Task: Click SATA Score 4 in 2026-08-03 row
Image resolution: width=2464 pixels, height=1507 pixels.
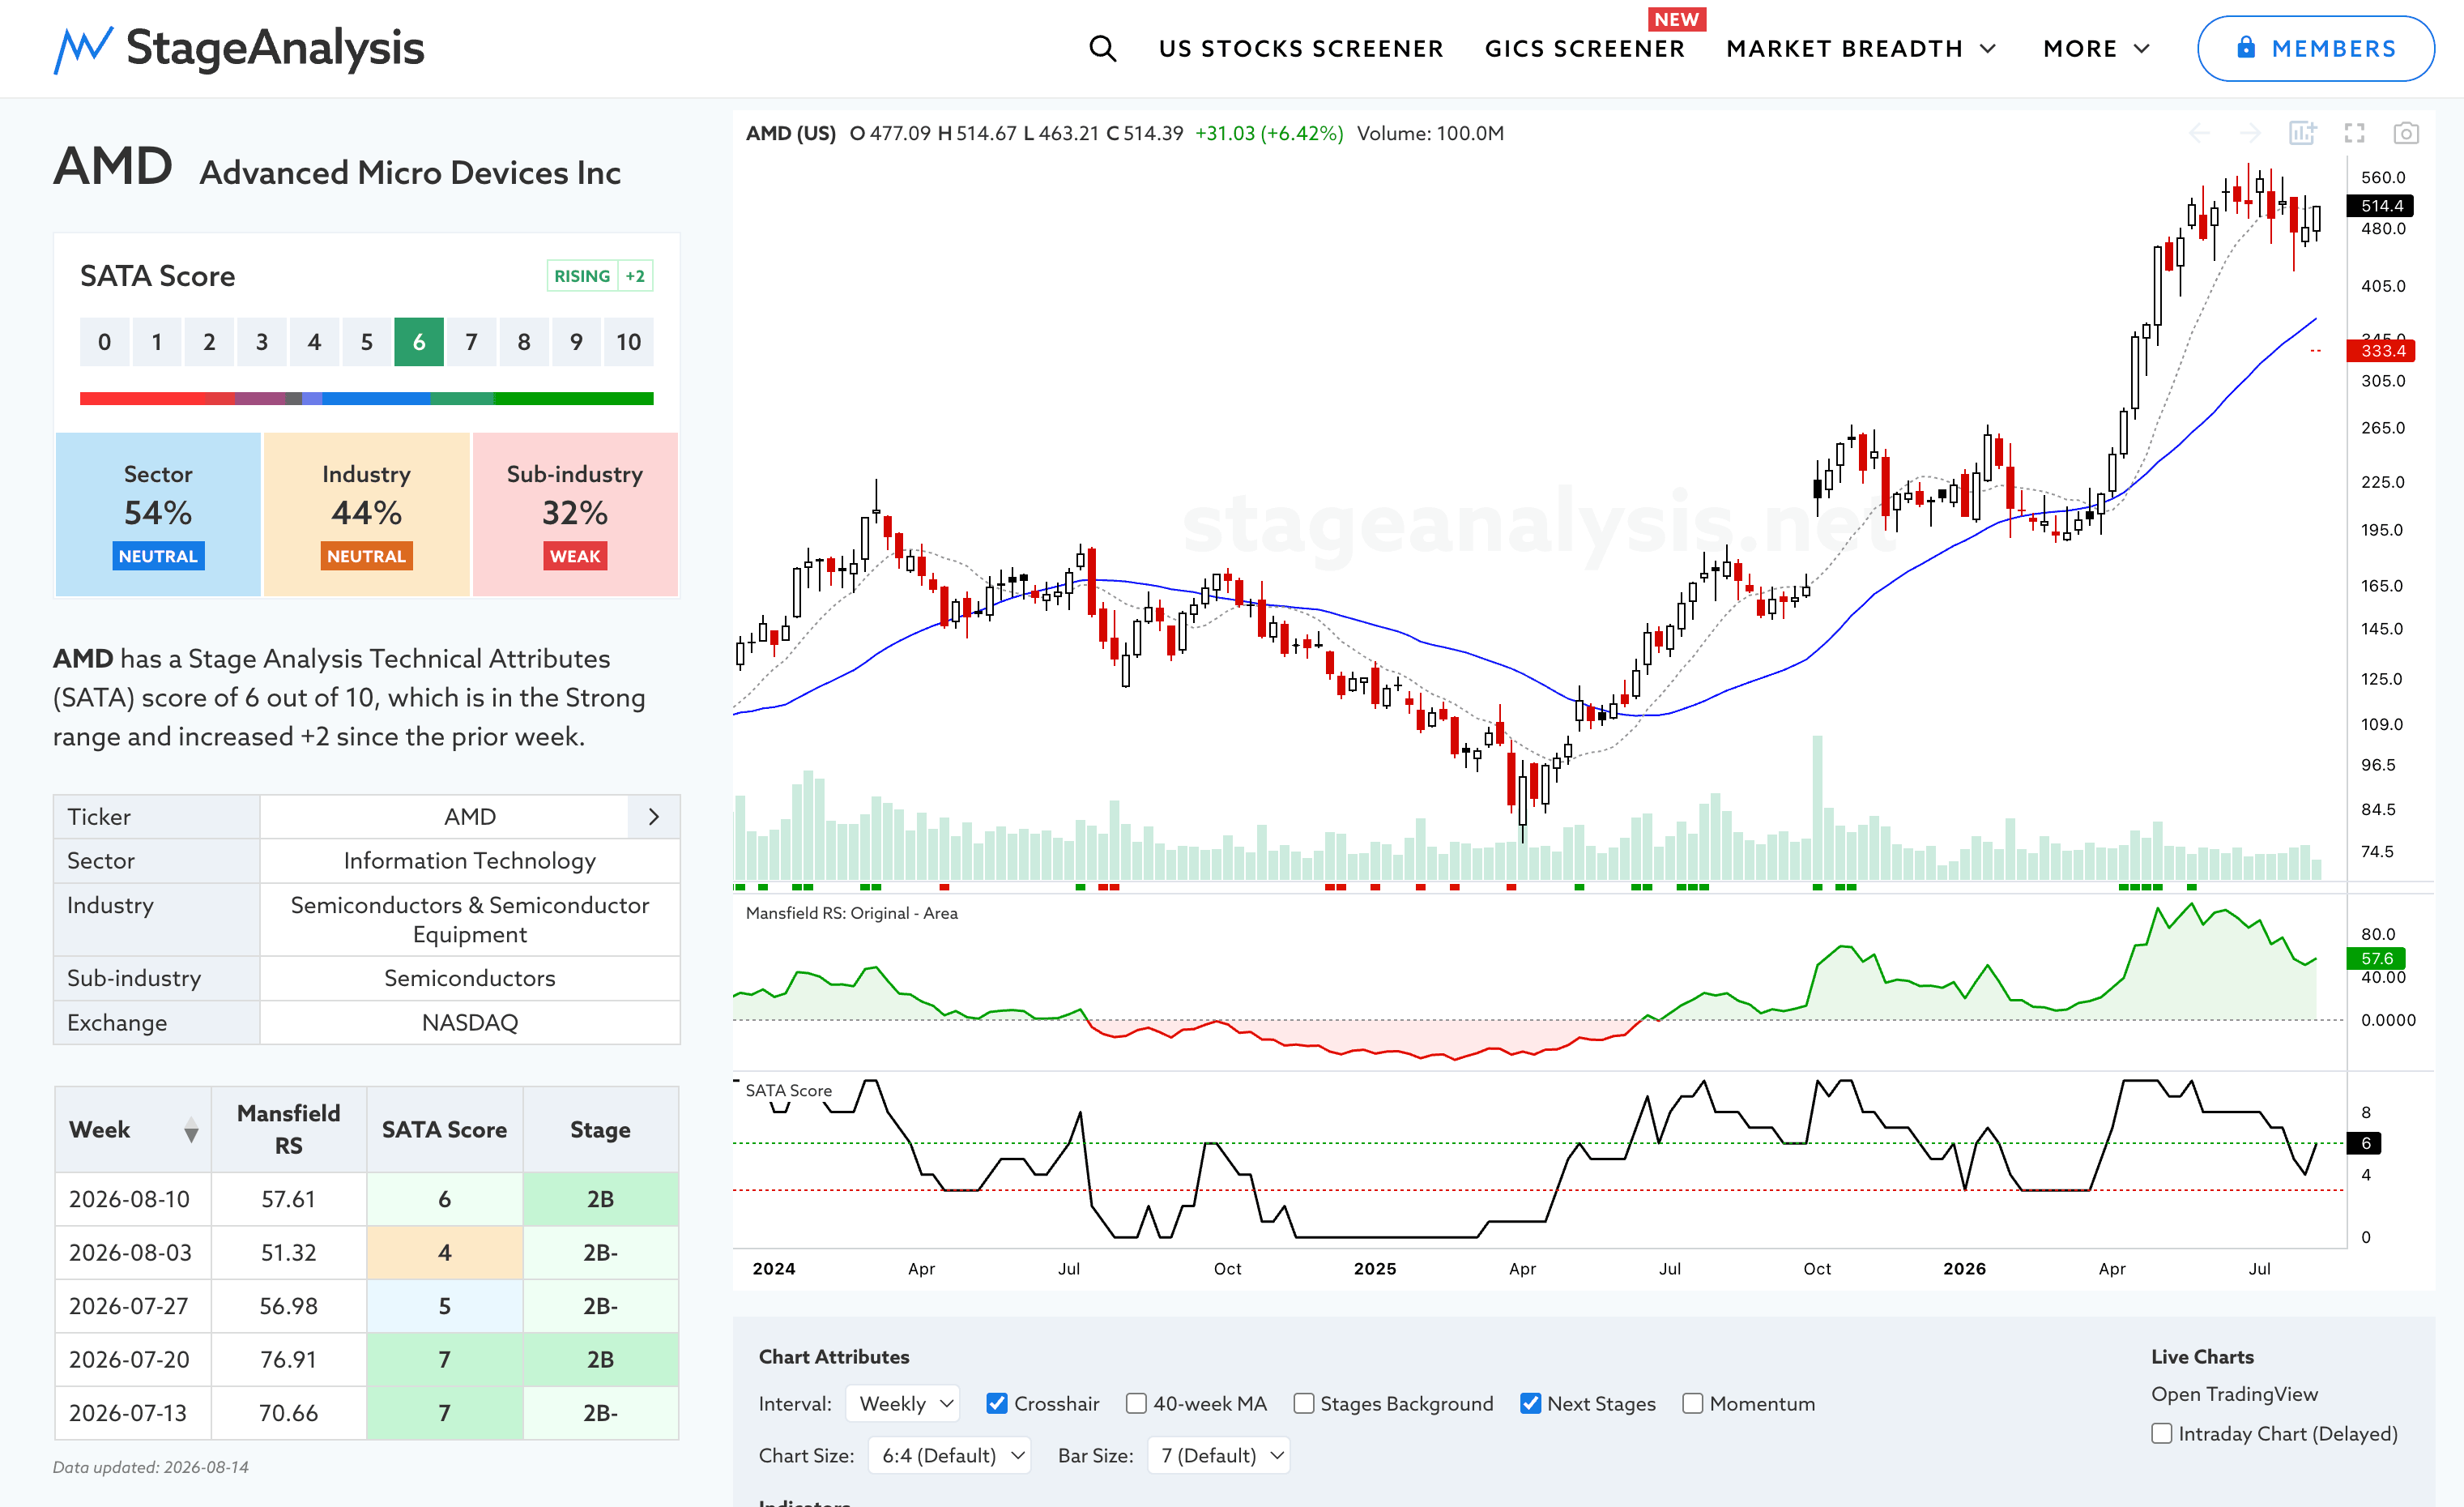Action: (444, 1252)
